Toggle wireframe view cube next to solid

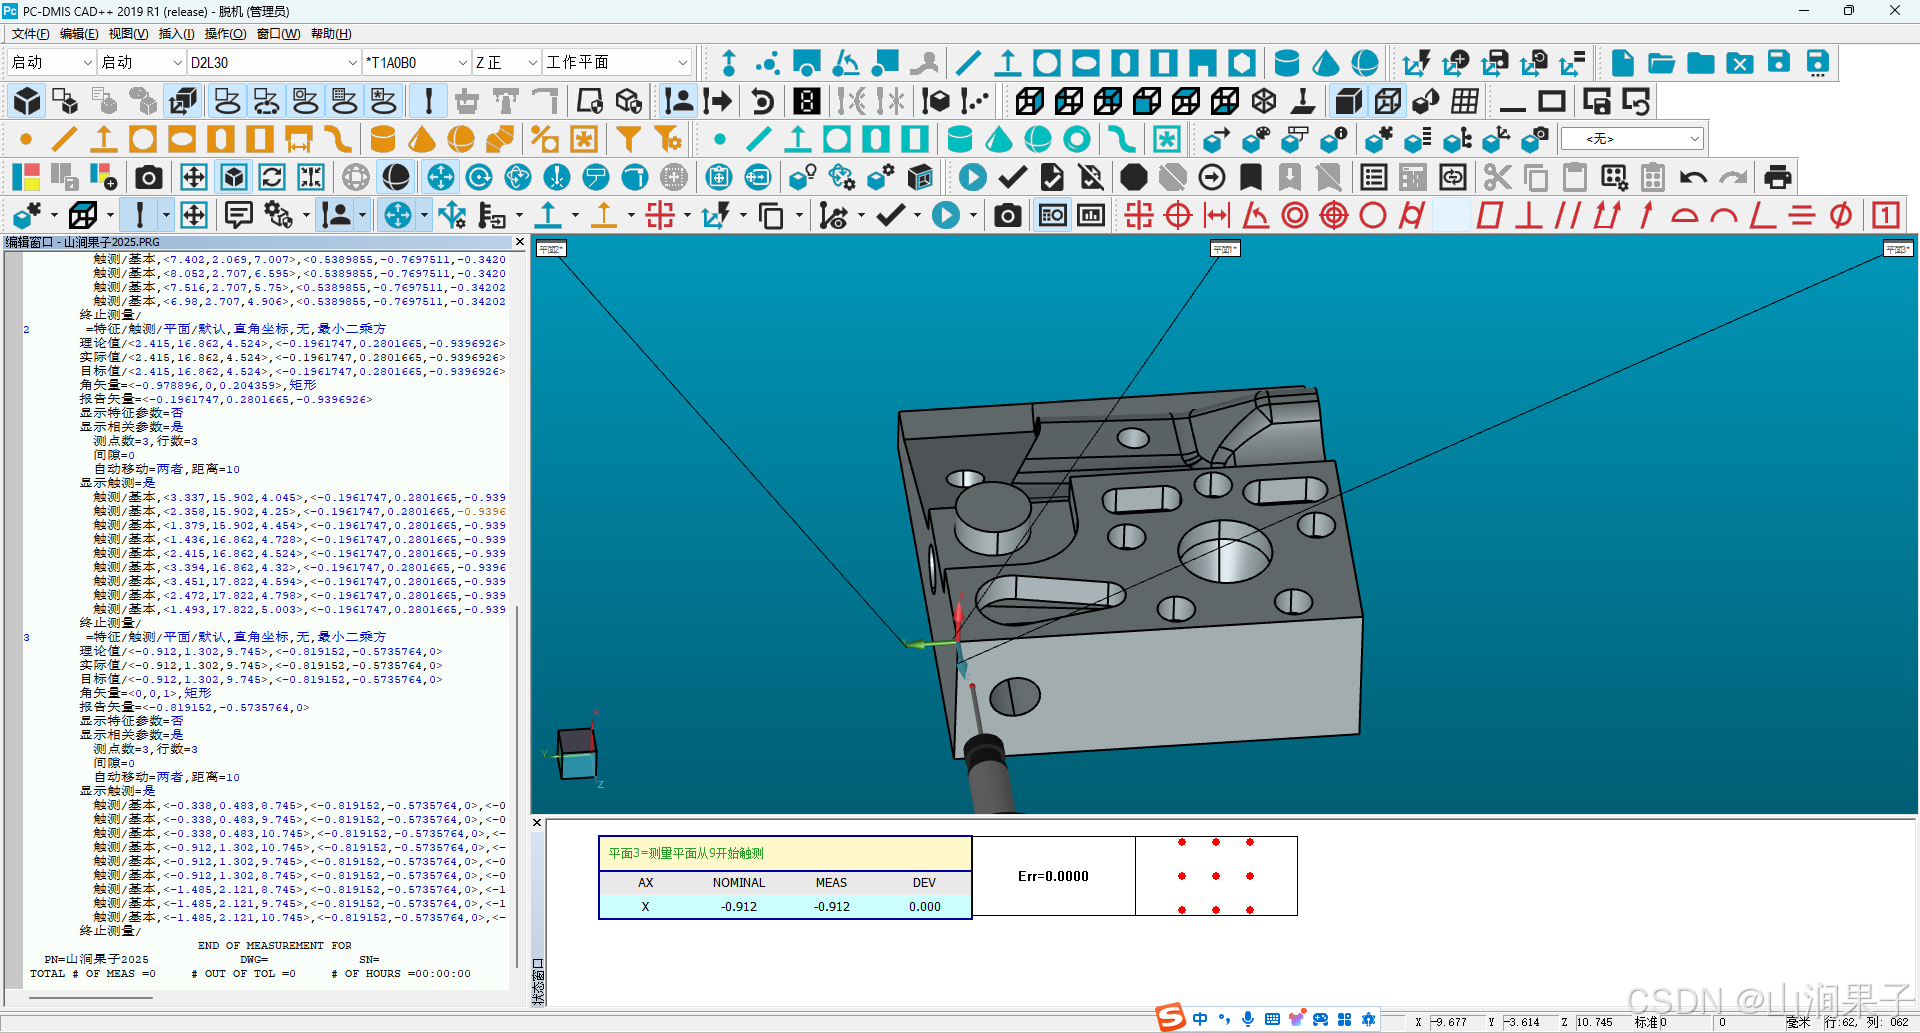click(1387, 101)
